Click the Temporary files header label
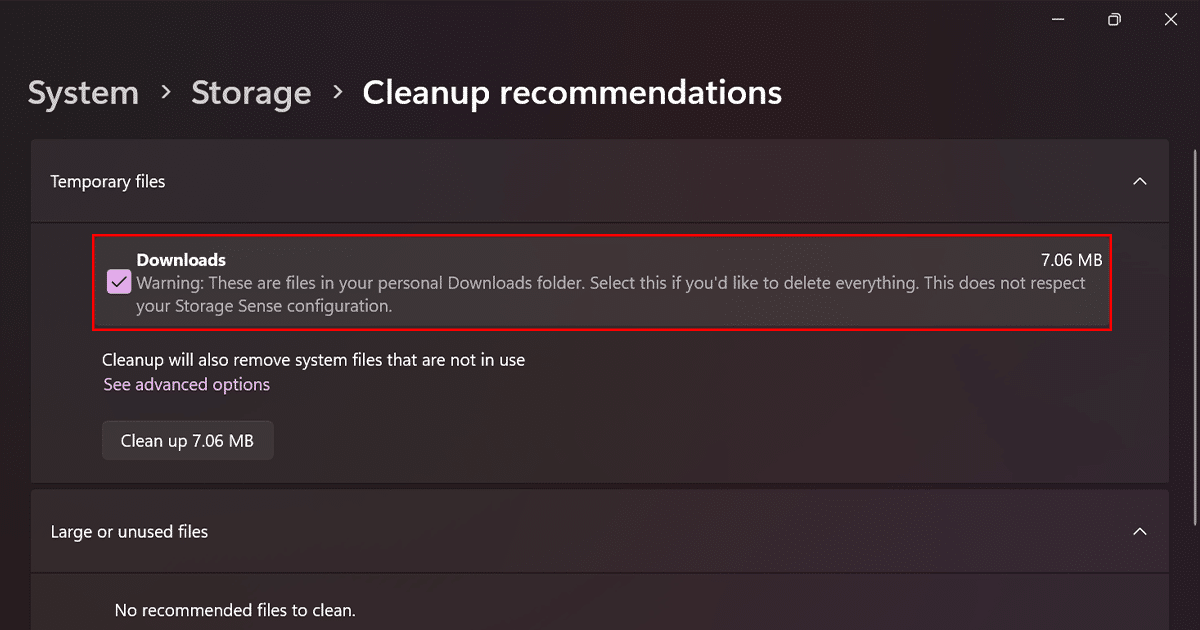The height and width of the screenshot is (630, 1200). tap(108, 182)
